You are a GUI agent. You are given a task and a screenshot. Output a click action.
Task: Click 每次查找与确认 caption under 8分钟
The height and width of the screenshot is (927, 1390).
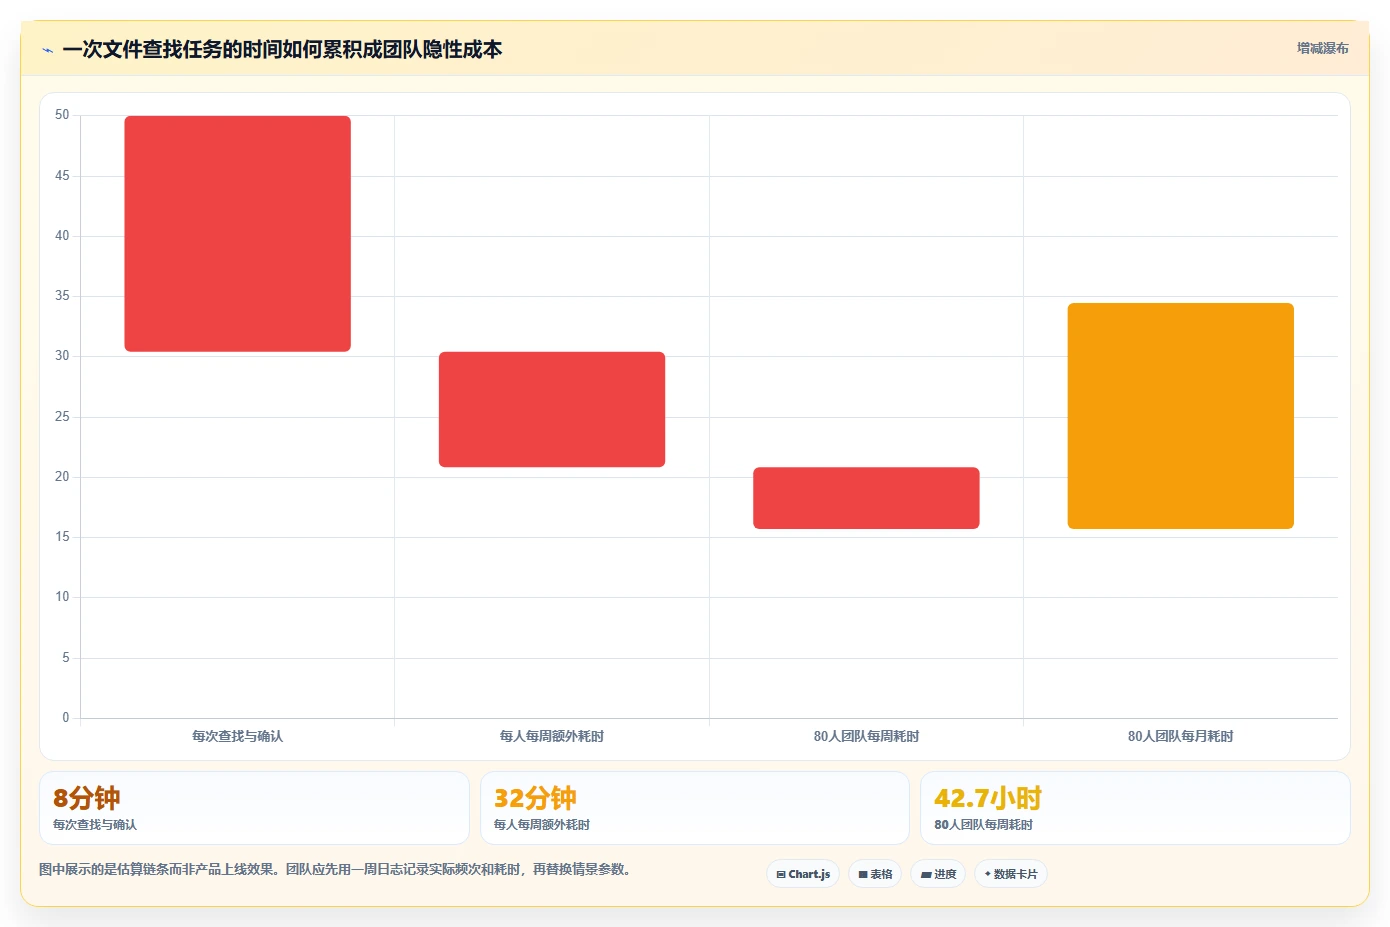(95, 825)
